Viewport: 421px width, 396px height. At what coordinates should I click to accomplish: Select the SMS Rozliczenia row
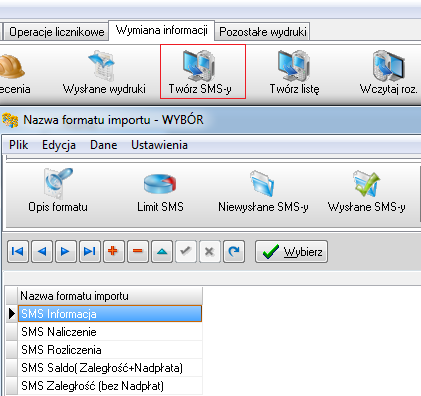click(x=110, y=350)
